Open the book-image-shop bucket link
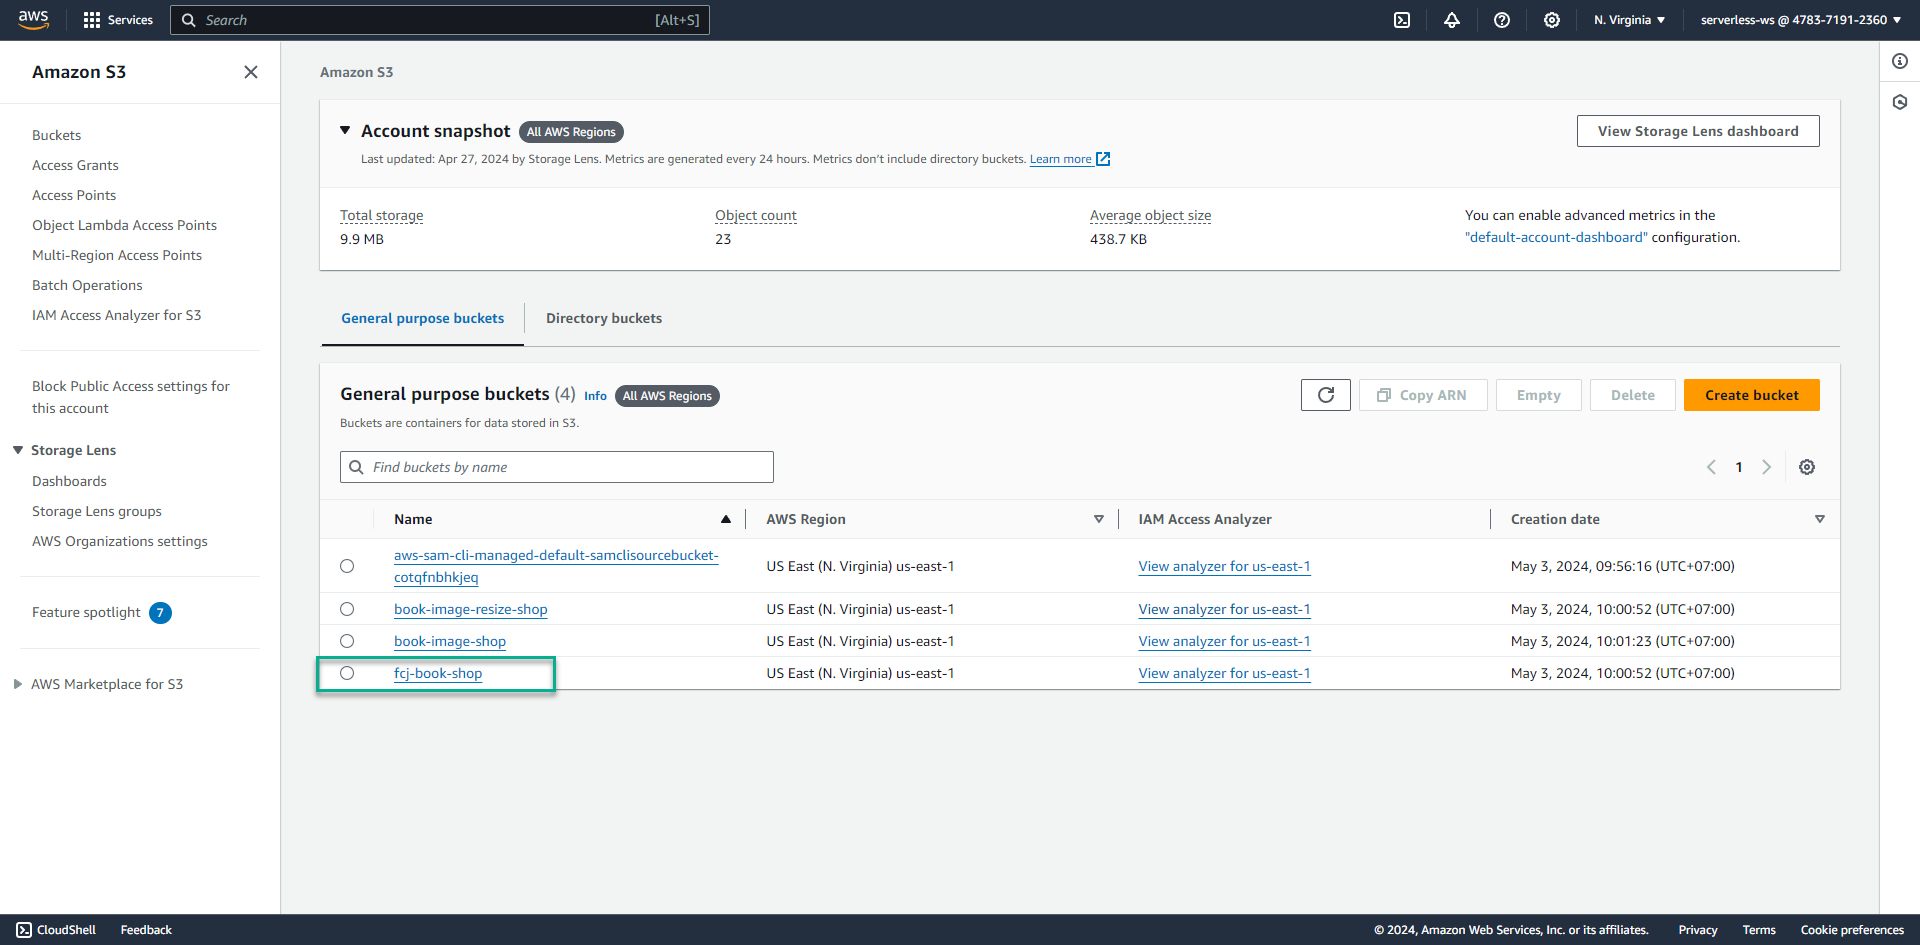This screenshot has height=945, width=1920. [x=450, y=641]
